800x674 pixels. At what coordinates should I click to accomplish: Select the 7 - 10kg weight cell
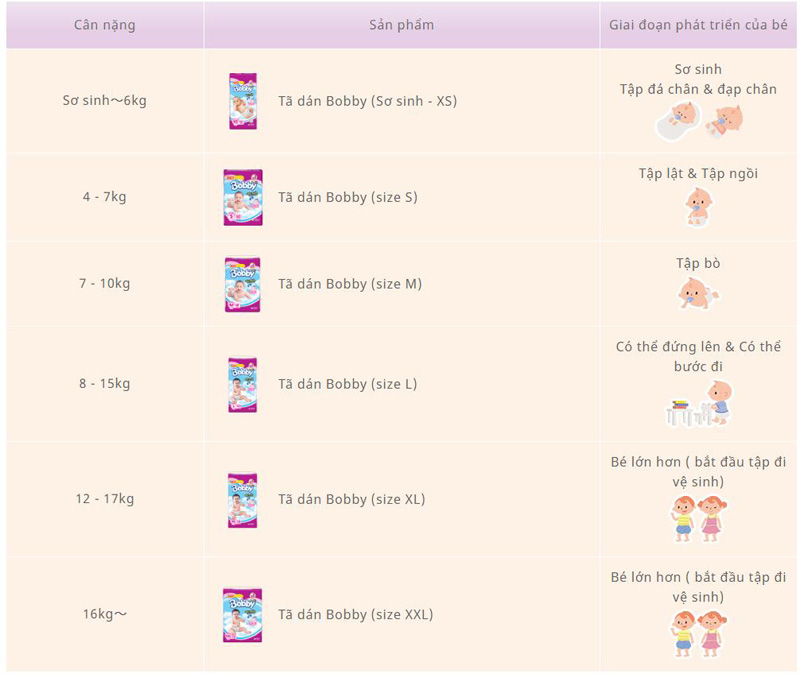point(105,284)
